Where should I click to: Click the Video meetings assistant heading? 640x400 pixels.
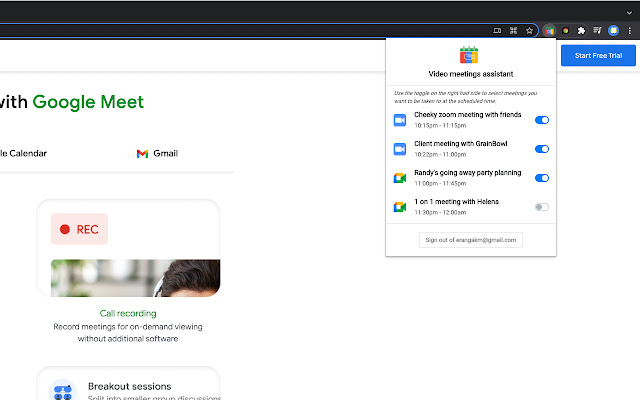471,74
